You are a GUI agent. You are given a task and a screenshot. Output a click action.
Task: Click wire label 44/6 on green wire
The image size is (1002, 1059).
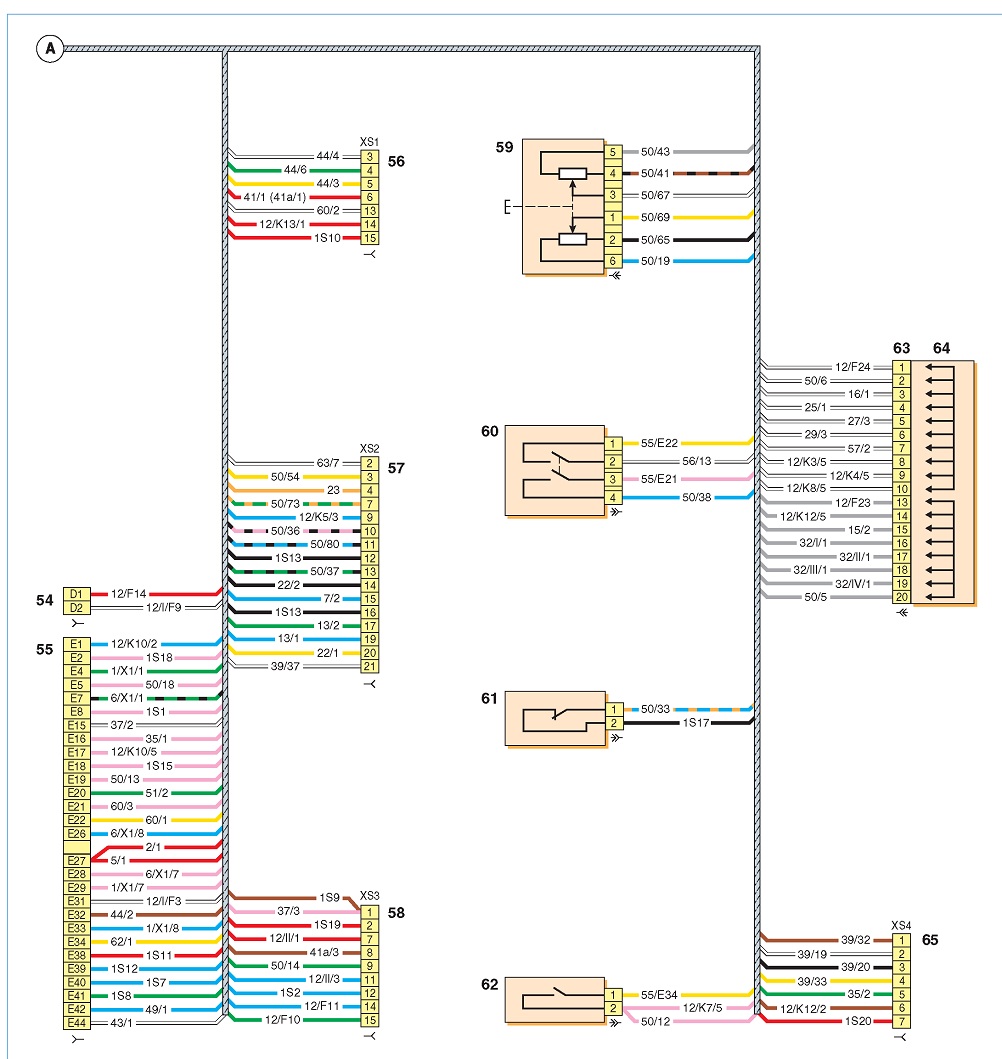tap(295, 170)
